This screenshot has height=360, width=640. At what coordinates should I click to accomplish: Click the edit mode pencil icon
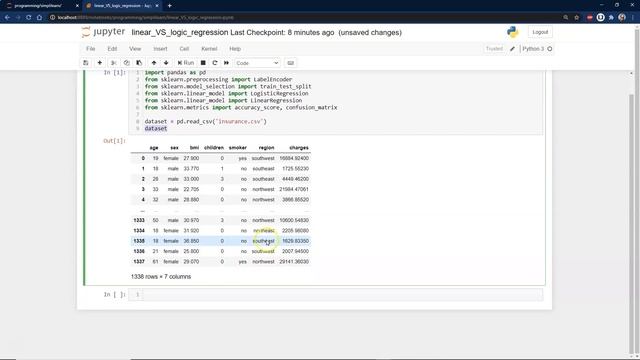pos(513,49)
